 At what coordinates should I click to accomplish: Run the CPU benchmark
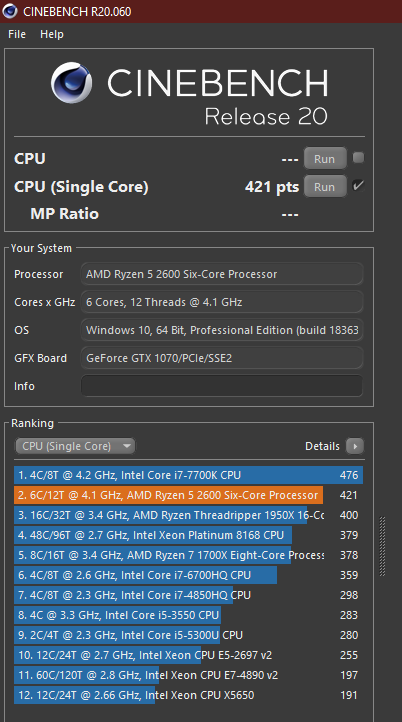325,158
